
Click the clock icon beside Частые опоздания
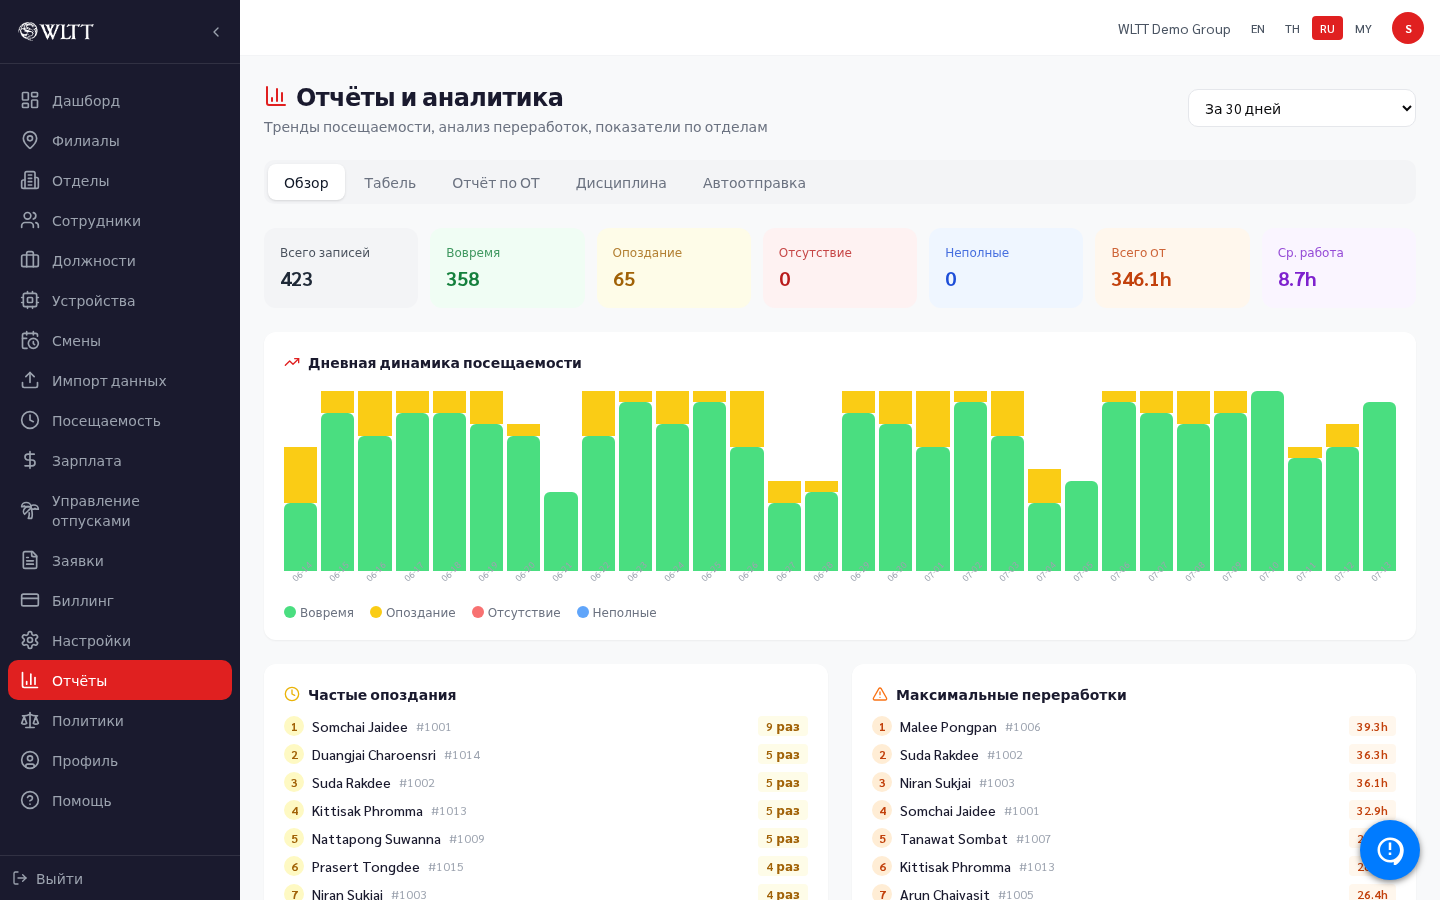[292, 694]
